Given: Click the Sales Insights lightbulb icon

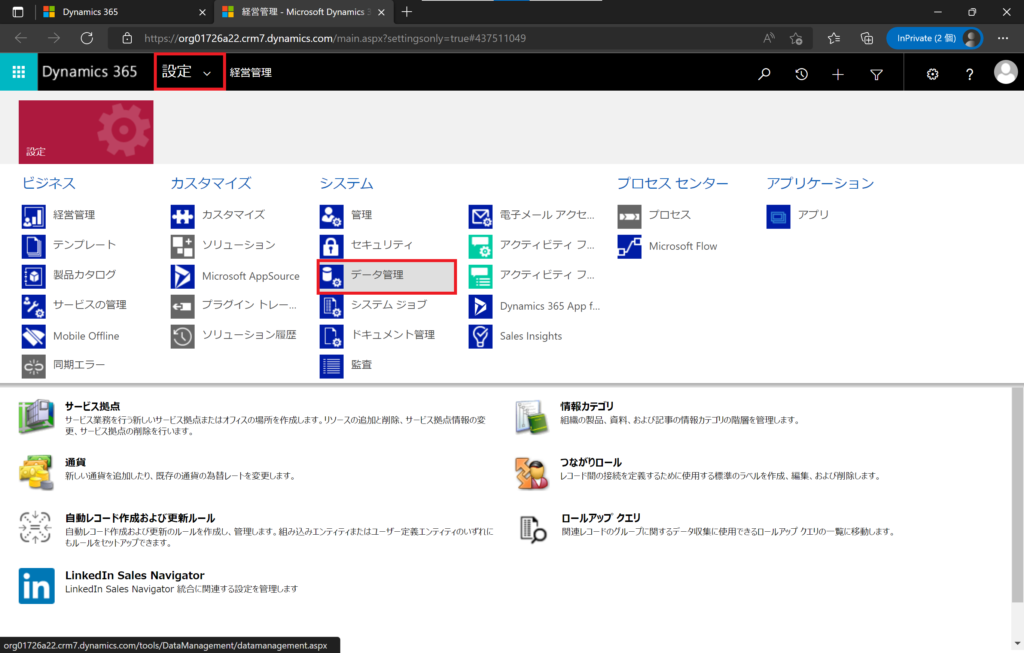Looking at the screenshot, I should click(480, 336).
